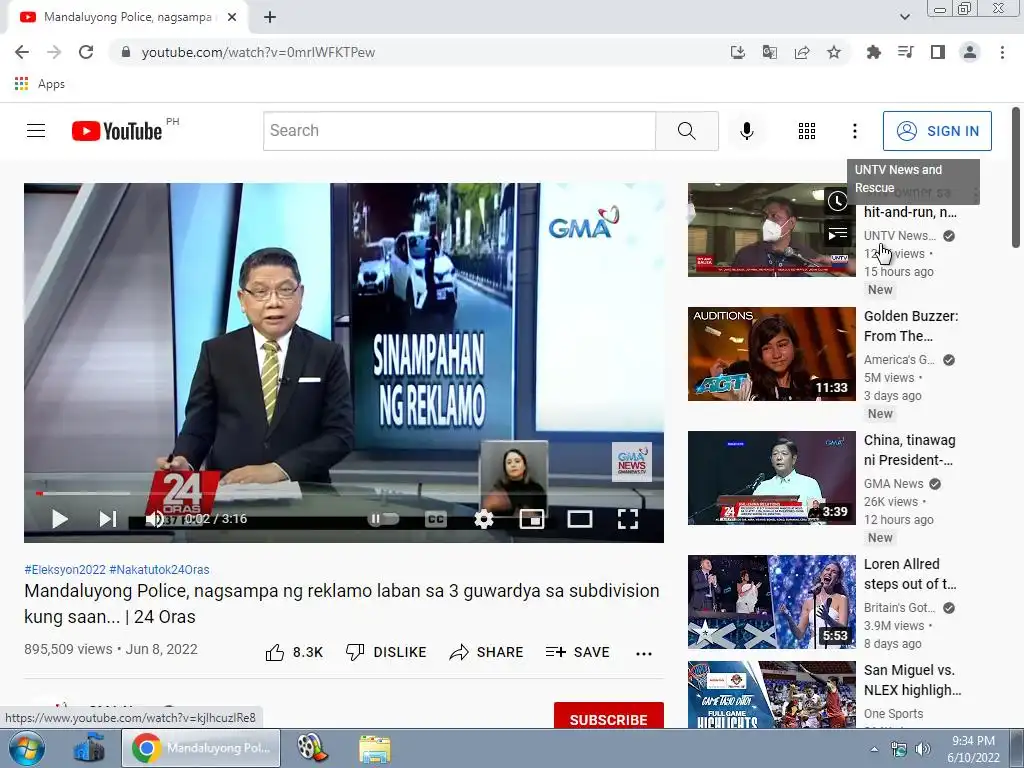Open the #Eleksyon2022 hashtag link
1024x768 pixels.
pos(65,569)
